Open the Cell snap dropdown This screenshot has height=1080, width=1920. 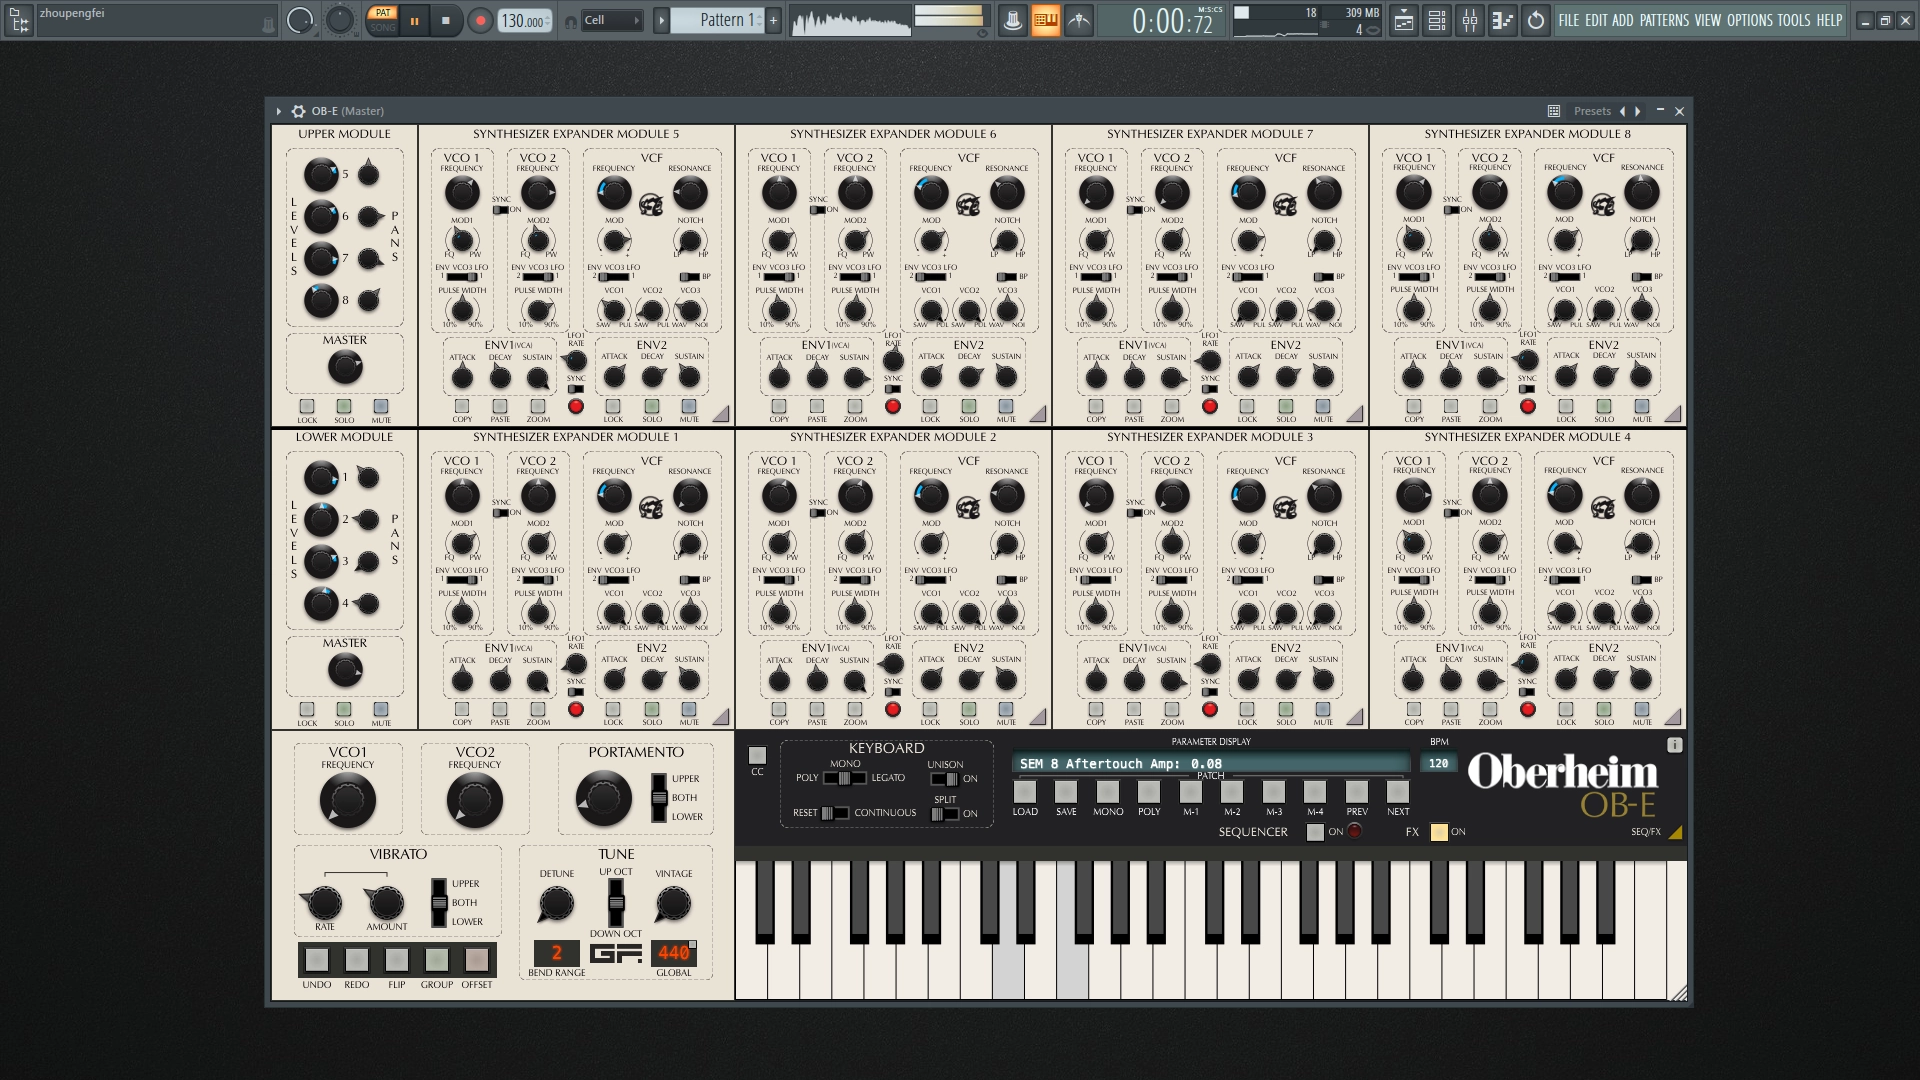tap(611, 20)
